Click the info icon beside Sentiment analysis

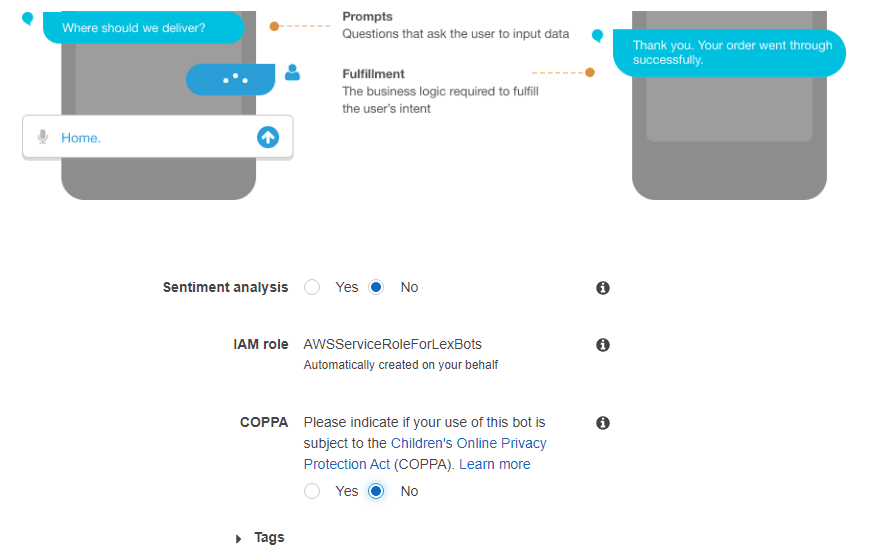point(602,288)
